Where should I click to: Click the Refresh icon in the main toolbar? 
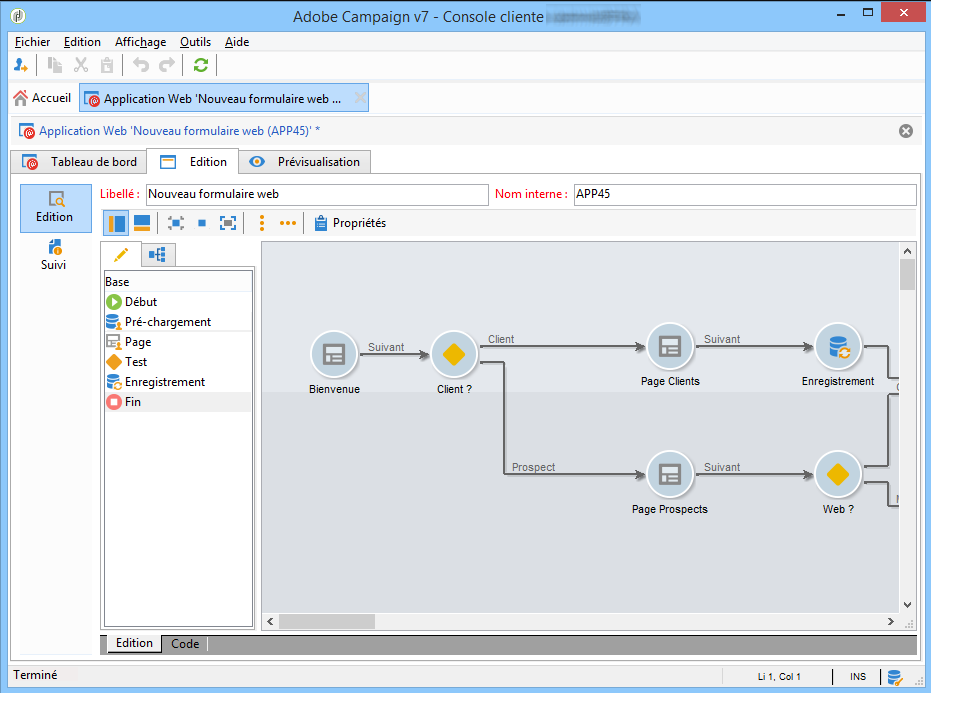(201, 65)
